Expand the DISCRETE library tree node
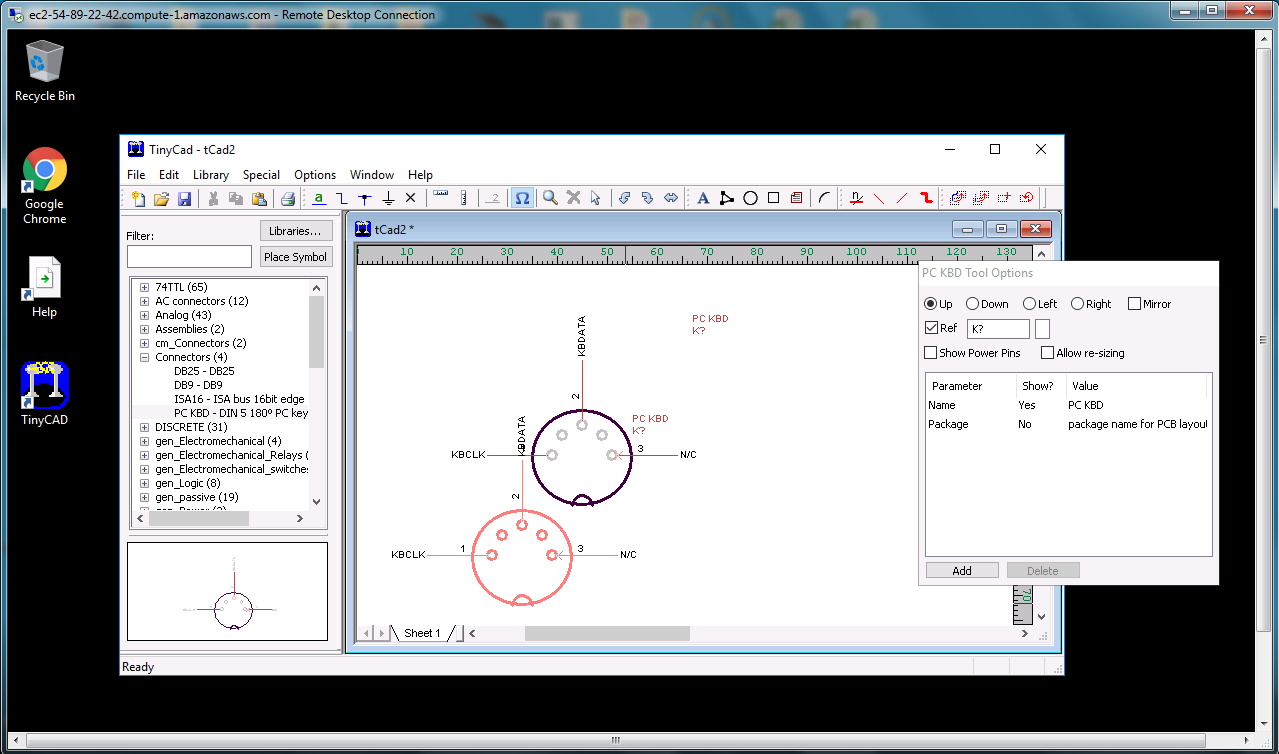Screen dimensions: 1279x754 coord(144,427)
